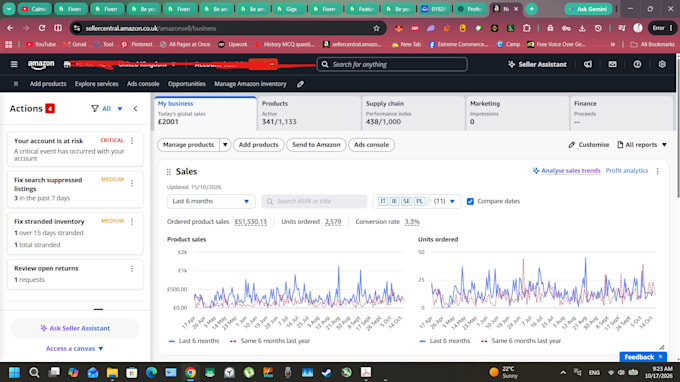Open options menu for Review open returns
This screenshot has height=382, width=680.
pos(132,269)
